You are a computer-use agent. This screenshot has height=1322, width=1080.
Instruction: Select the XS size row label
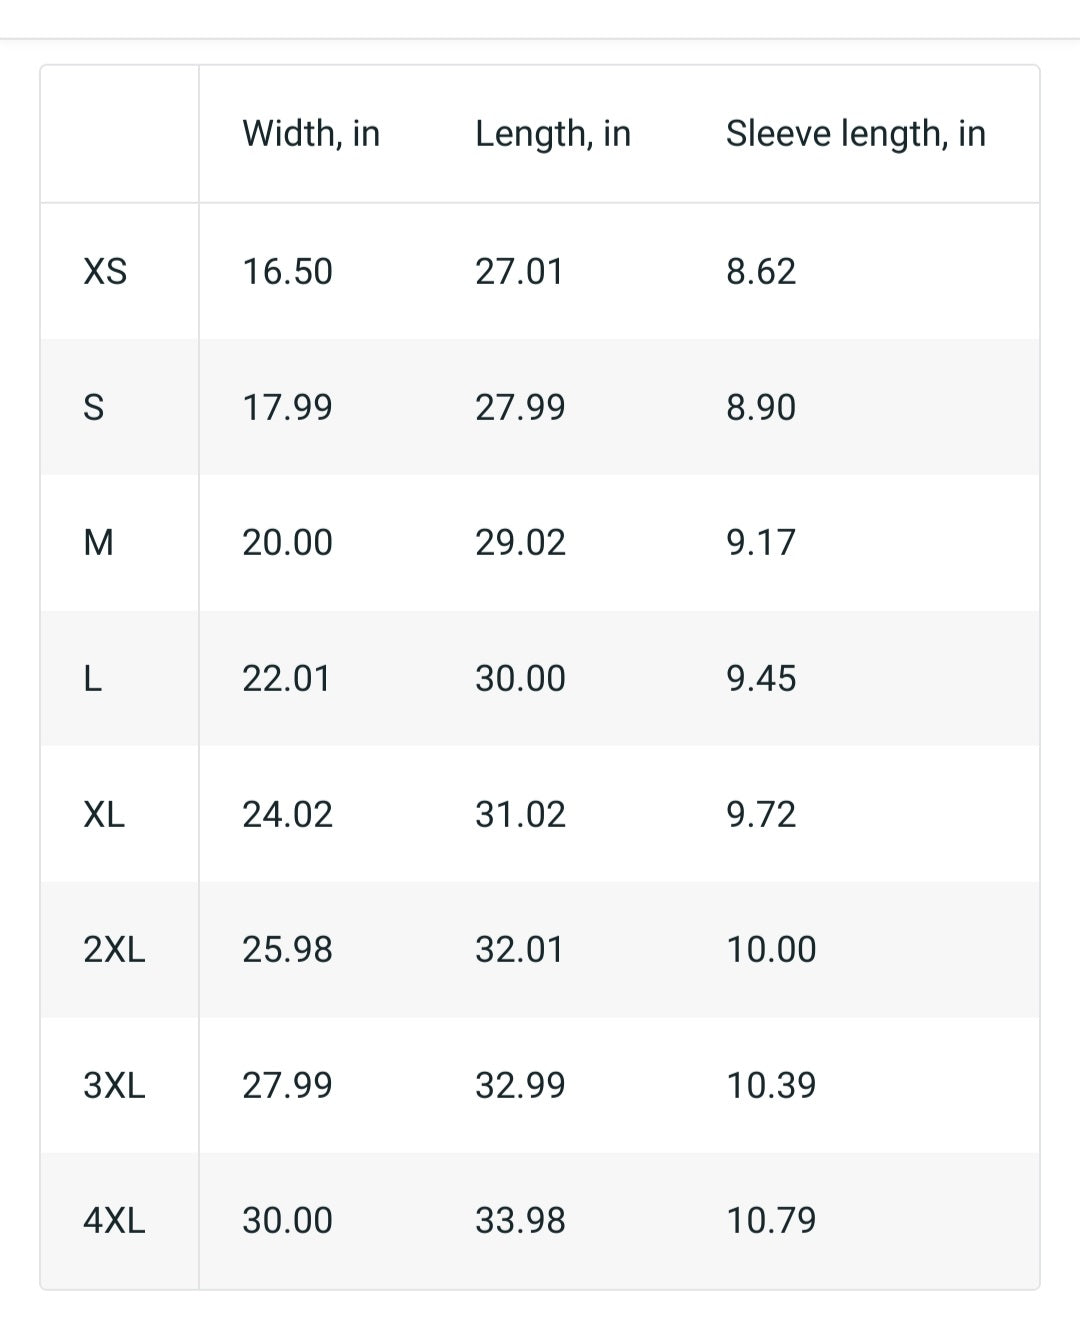(x=105, y=271)
